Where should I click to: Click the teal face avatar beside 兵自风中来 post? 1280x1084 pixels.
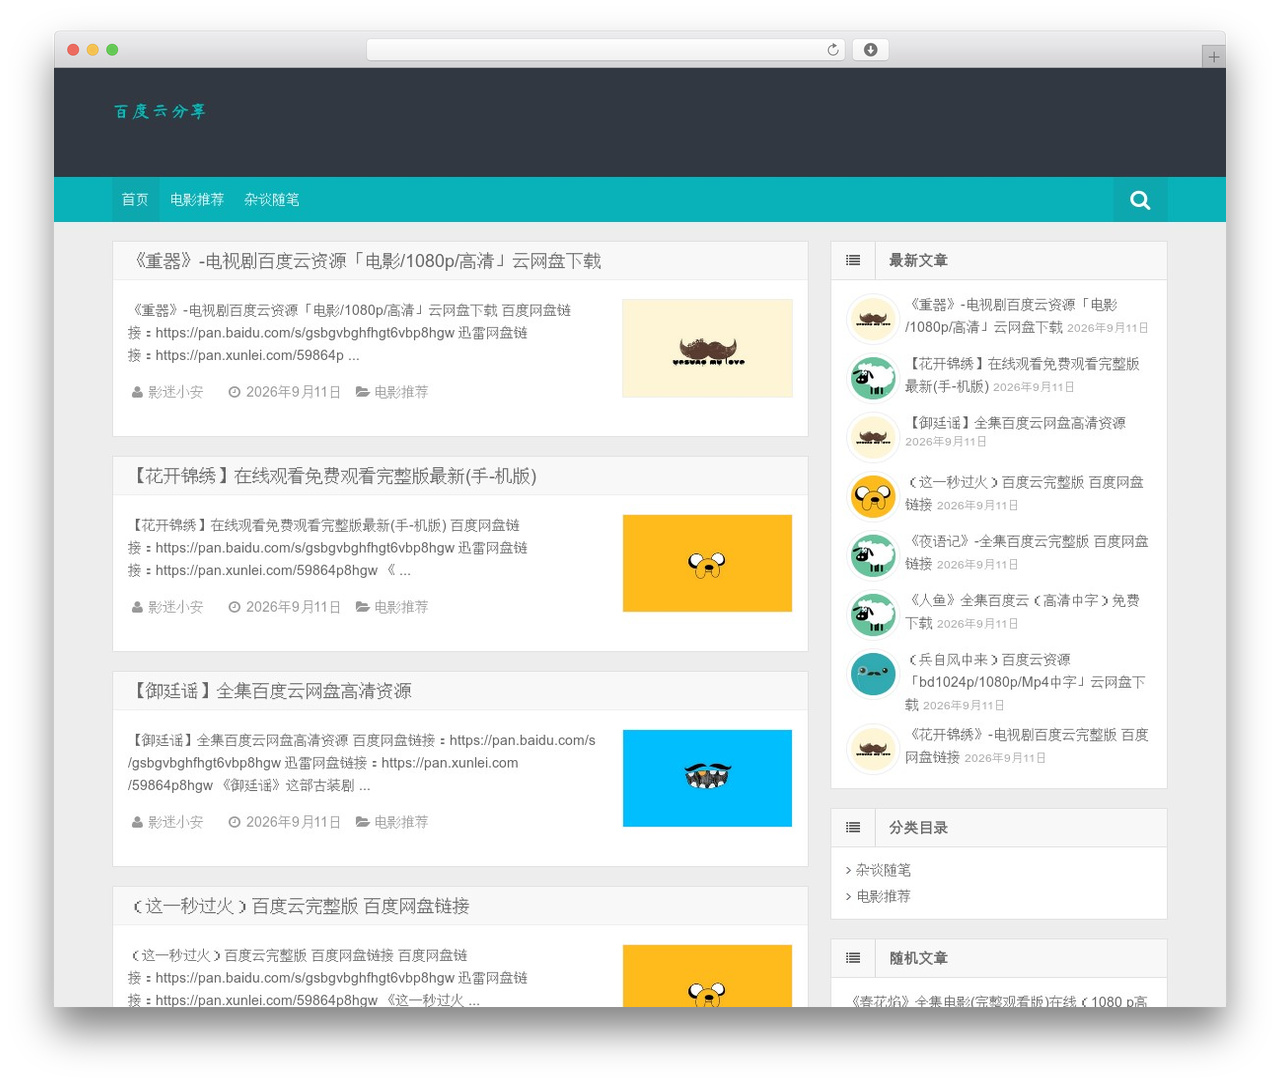tap(873, 674)
